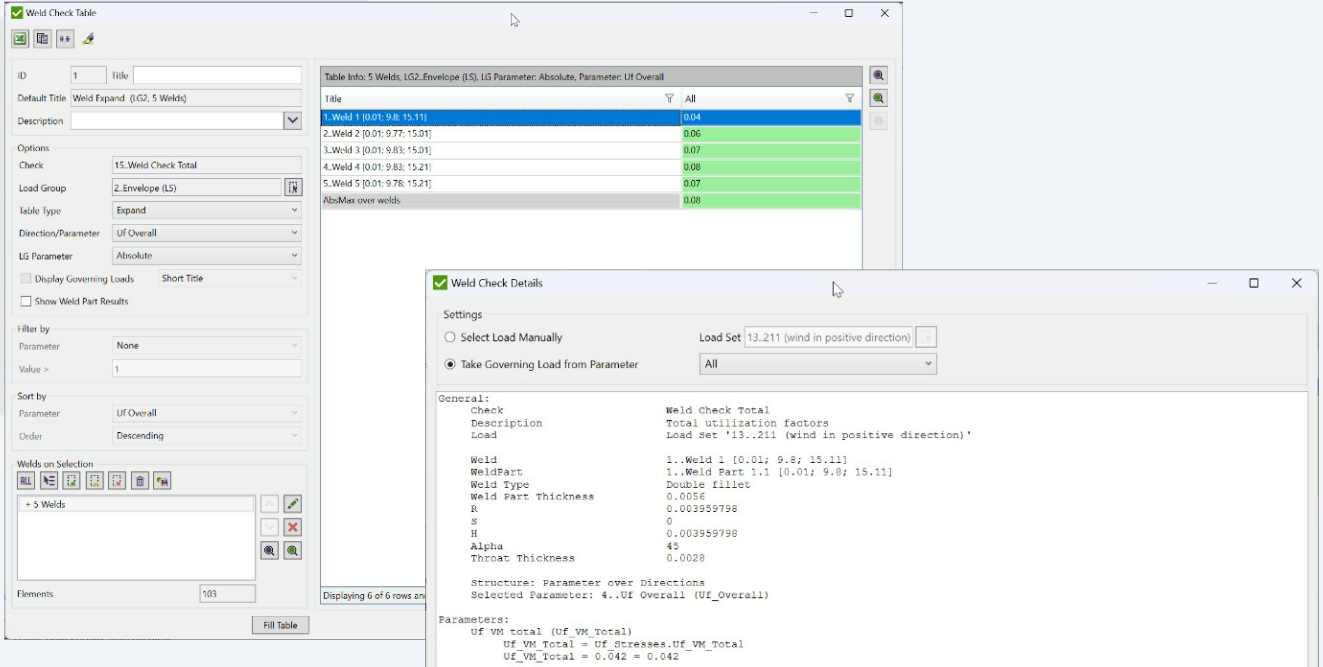Click the move down arrow beside welds list
Viewport: 1323px width, 667px height.
click(270, 527)
